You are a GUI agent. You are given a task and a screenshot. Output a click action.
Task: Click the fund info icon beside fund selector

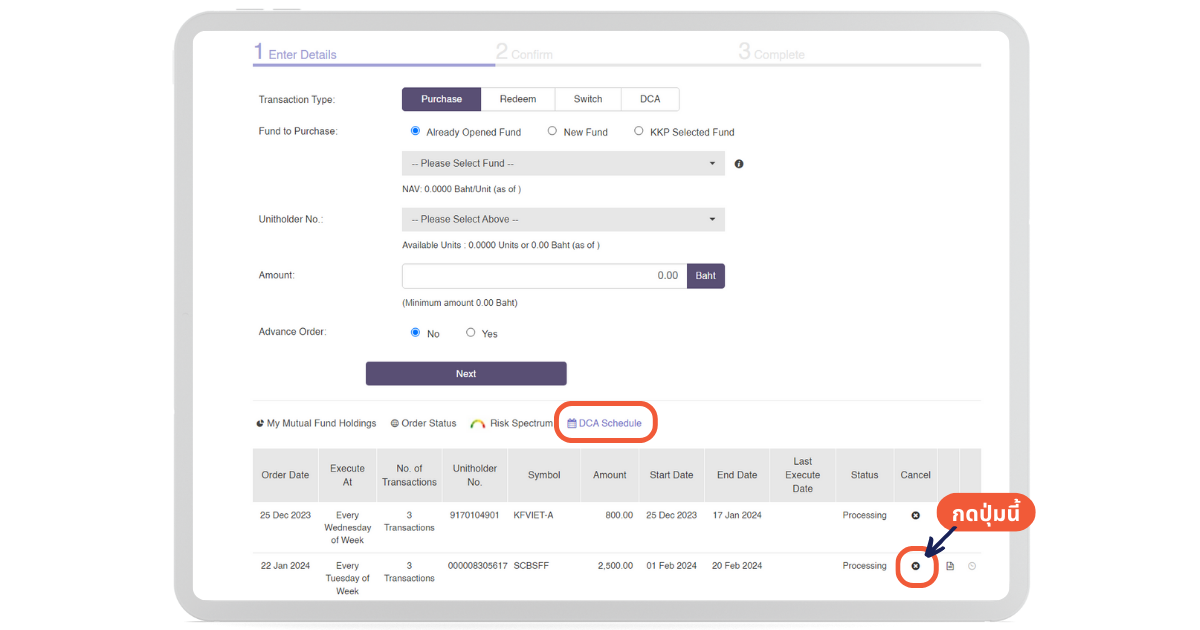coord(739,164)
